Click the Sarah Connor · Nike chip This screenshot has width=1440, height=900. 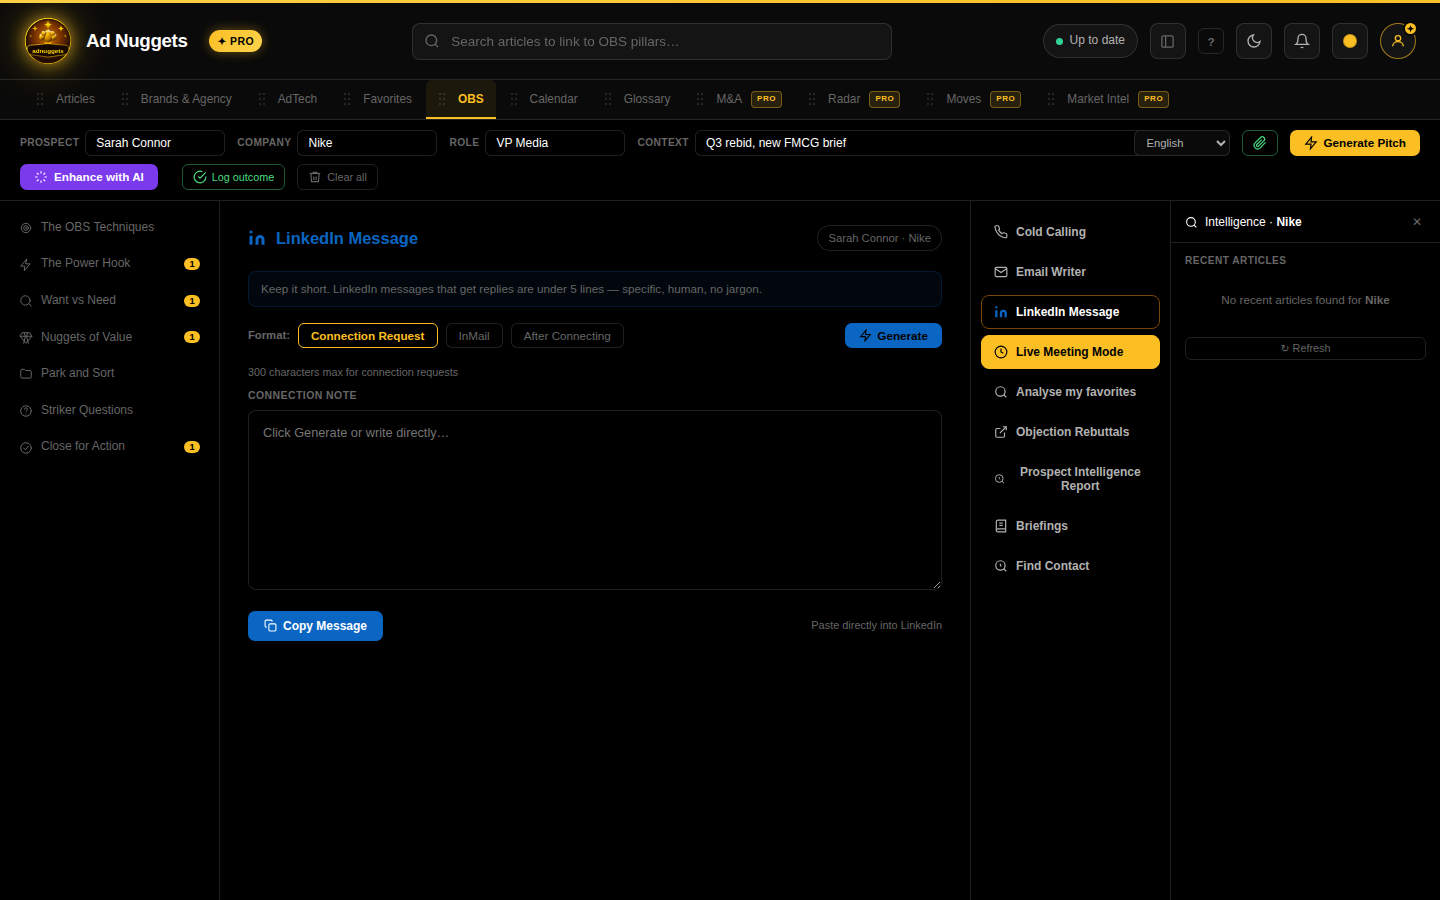pos(879,238)
